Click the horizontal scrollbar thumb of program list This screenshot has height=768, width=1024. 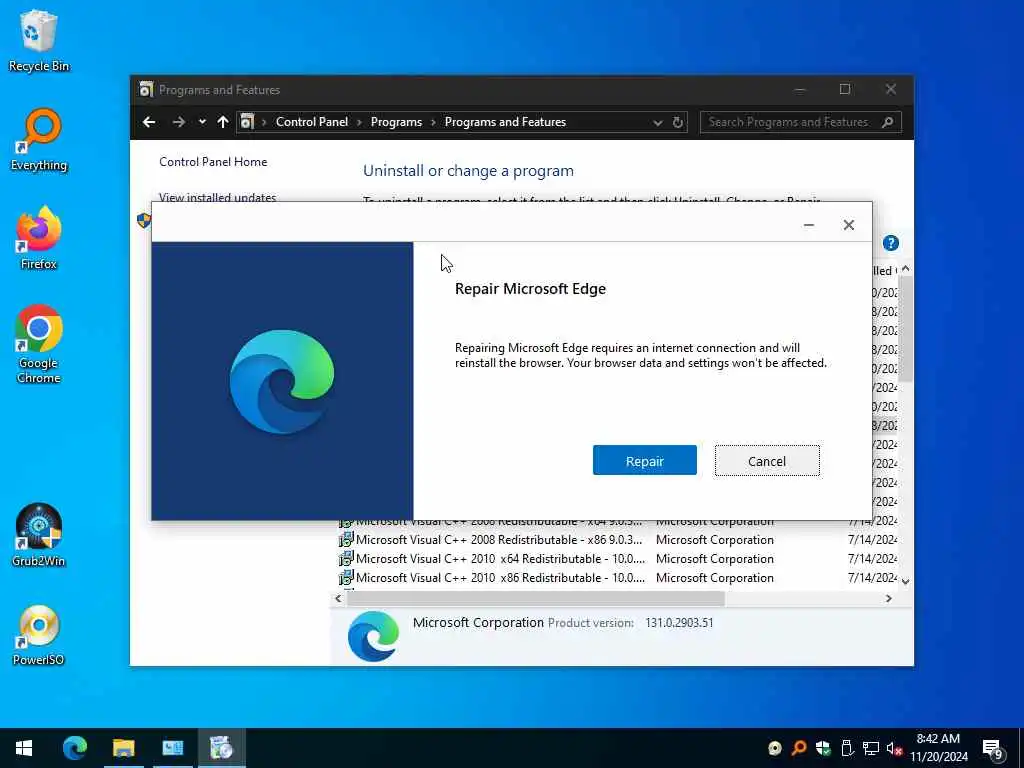pyautogui.click(x=536, y=598)
